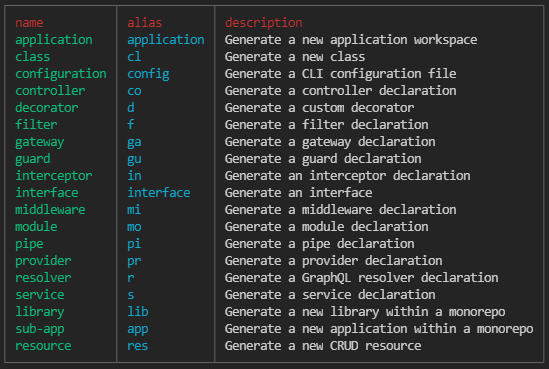This screenshot has height=369, width=549.
Task: Click the 'co' alias
Action: 134,91
